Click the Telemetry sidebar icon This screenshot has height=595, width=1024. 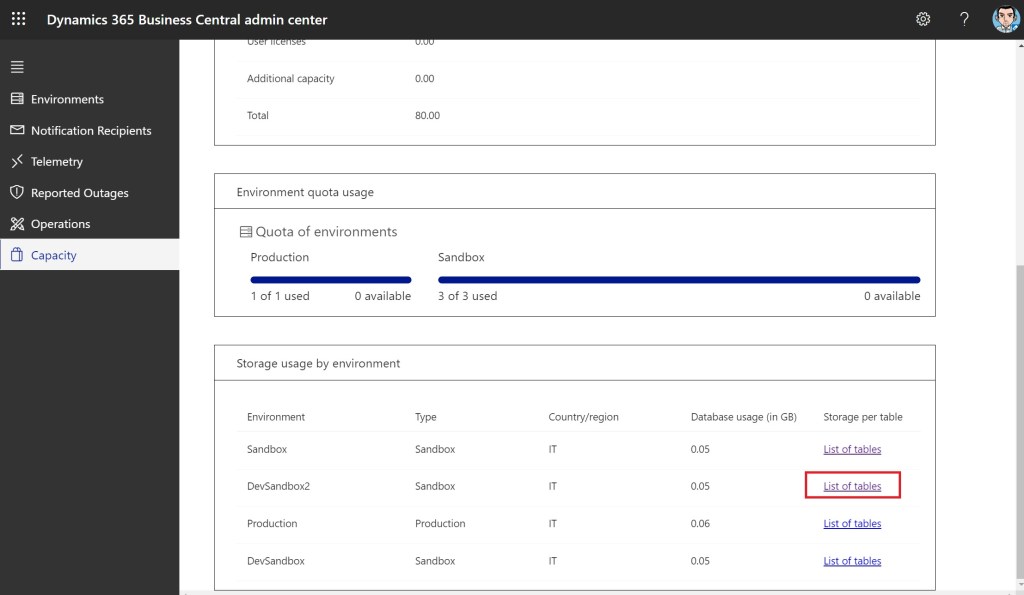coord(17,161)
